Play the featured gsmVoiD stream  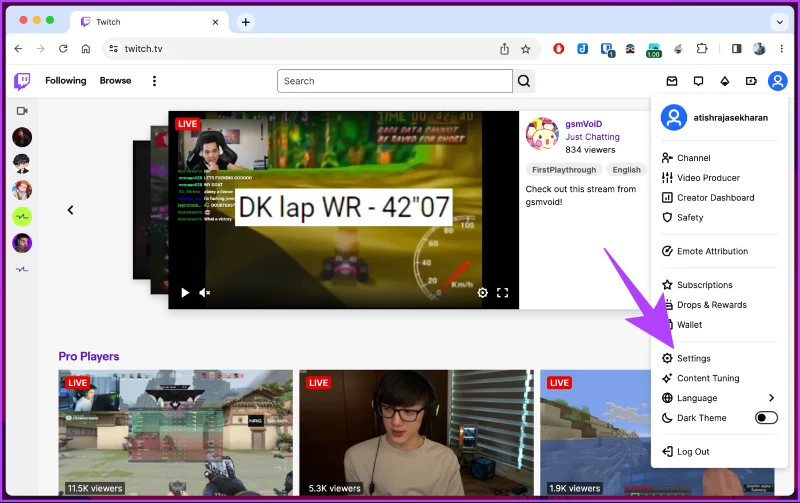[x=185, y=293]
